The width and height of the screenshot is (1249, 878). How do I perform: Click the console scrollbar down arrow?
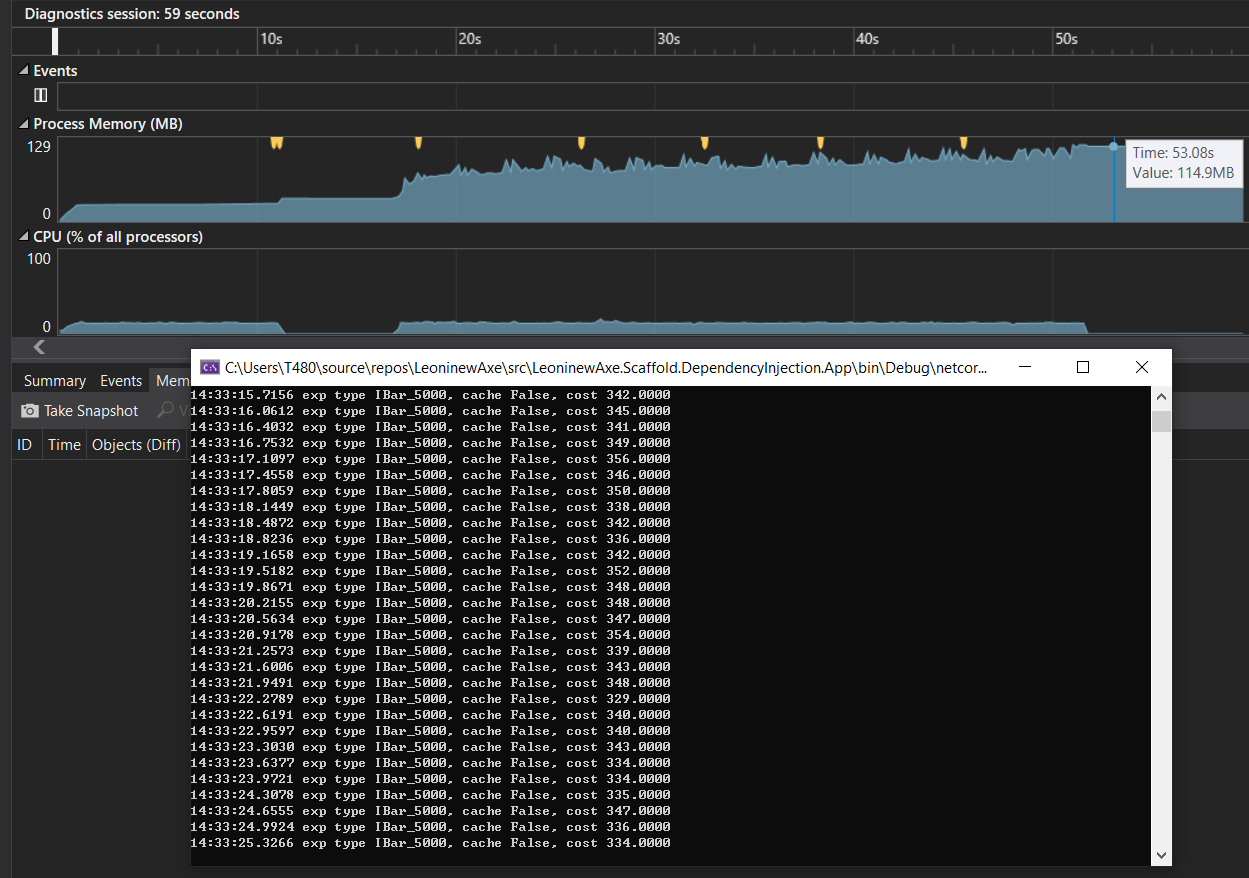[x=1161, y=855]
